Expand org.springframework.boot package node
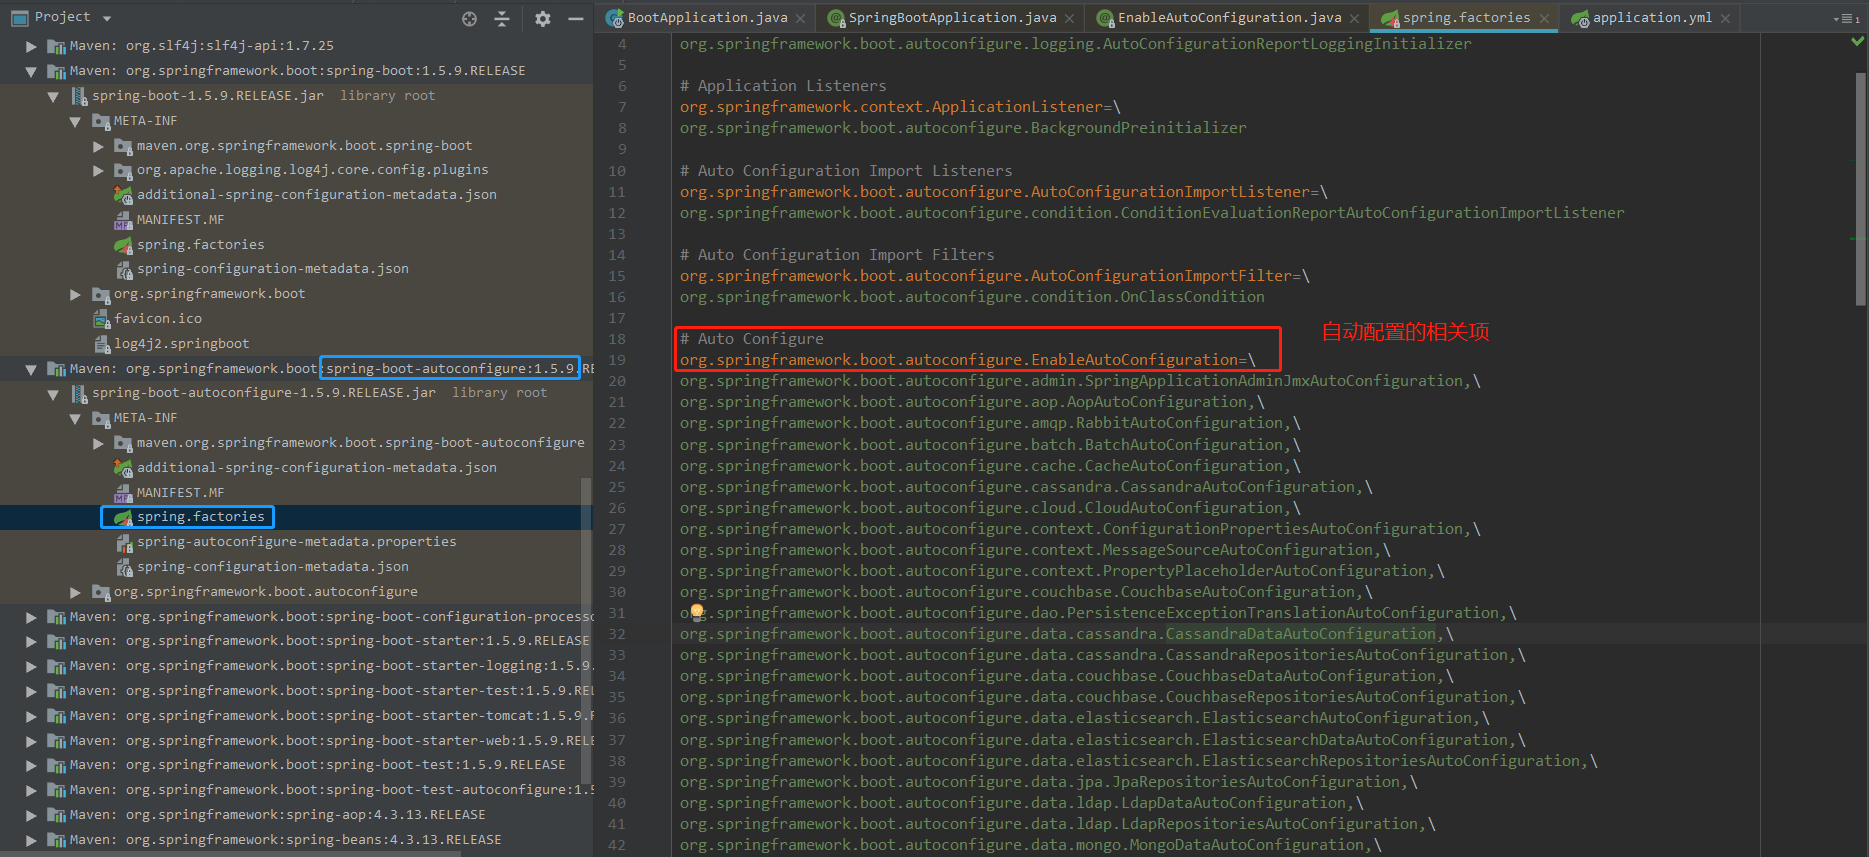Viewport: 1869px width, 857px height. point(75,294)
